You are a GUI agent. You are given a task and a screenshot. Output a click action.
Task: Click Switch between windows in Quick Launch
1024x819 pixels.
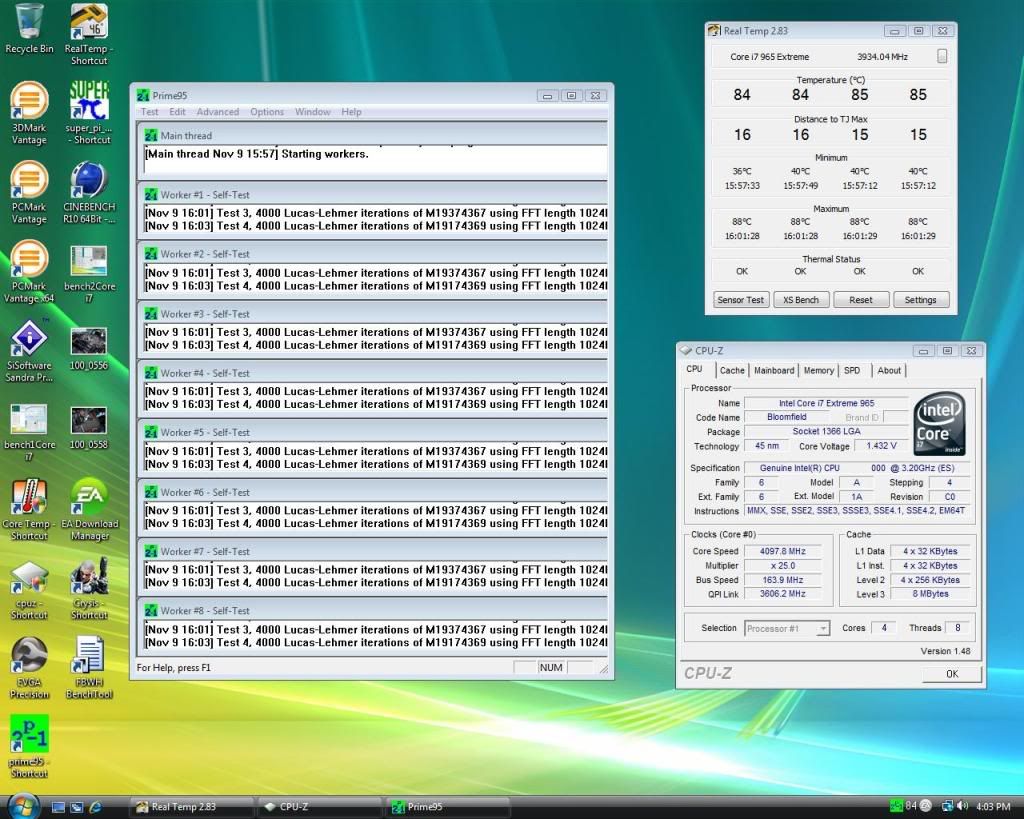[76, 807]
